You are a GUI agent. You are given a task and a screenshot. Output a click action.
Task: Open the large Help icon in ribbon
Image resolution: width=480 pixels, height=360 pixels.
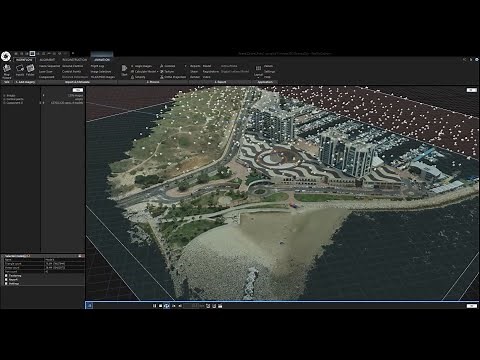tap(7, 71)
